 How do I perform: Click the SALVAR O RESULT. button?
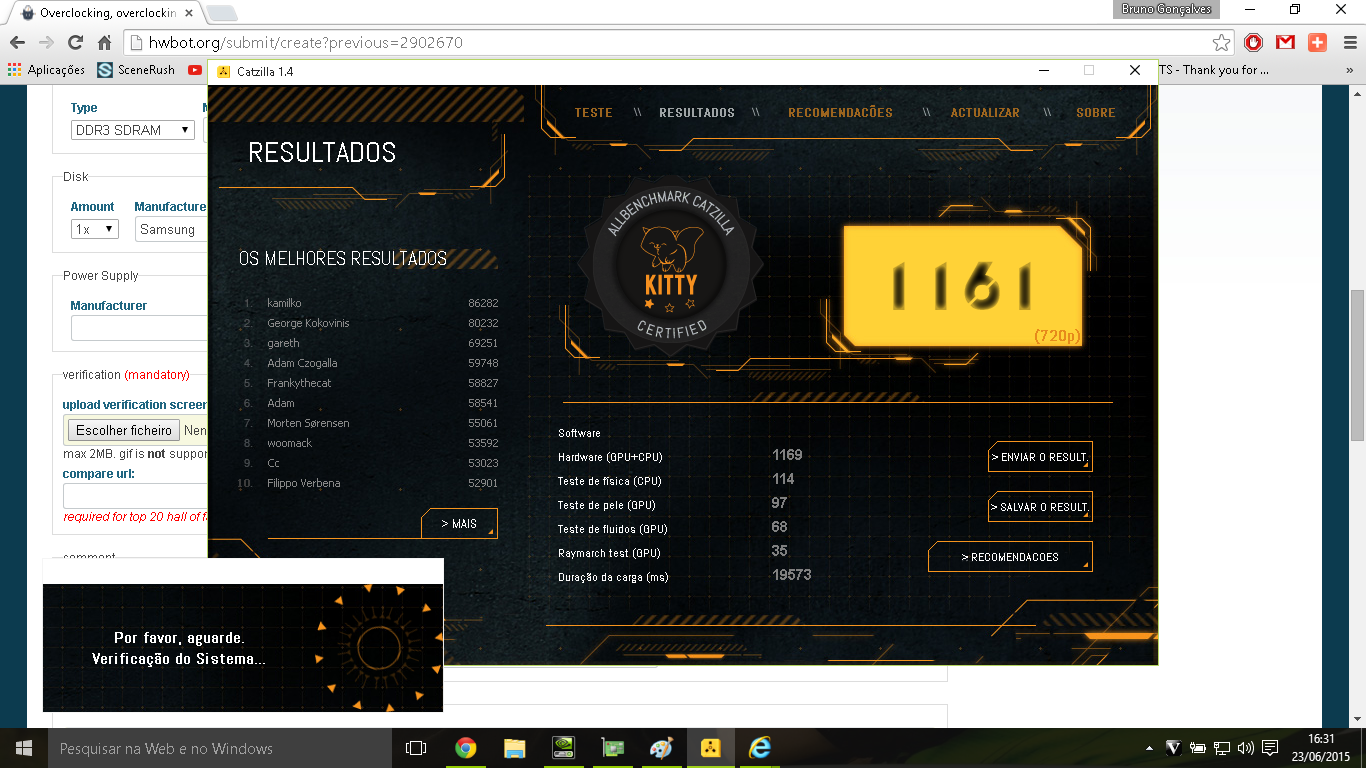tap(1040, 507)
